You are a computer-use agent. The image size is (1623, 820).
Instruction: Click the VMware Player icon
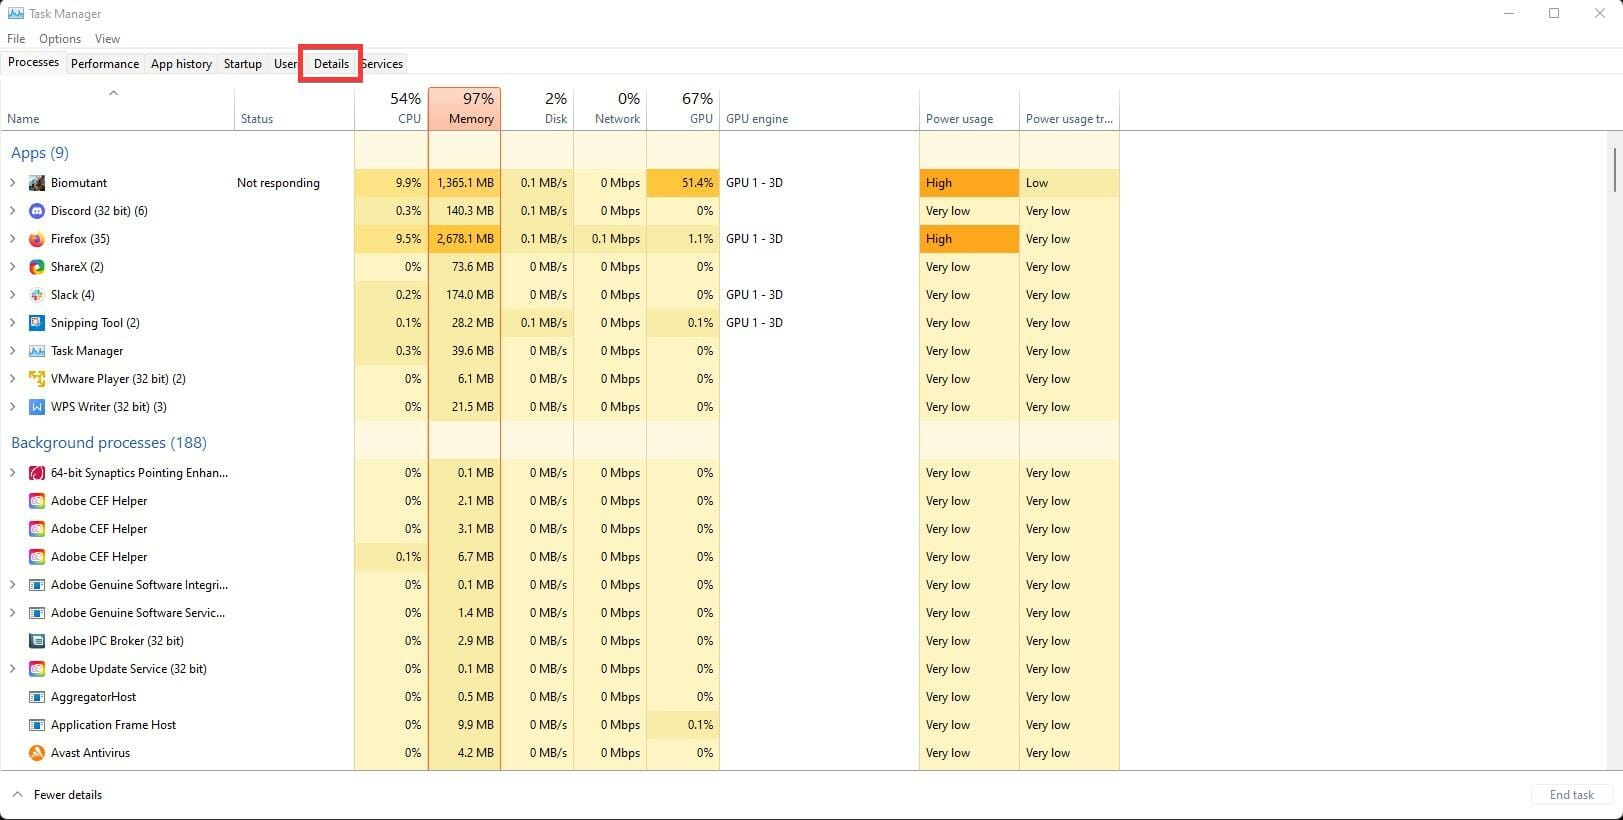point(37,379)
